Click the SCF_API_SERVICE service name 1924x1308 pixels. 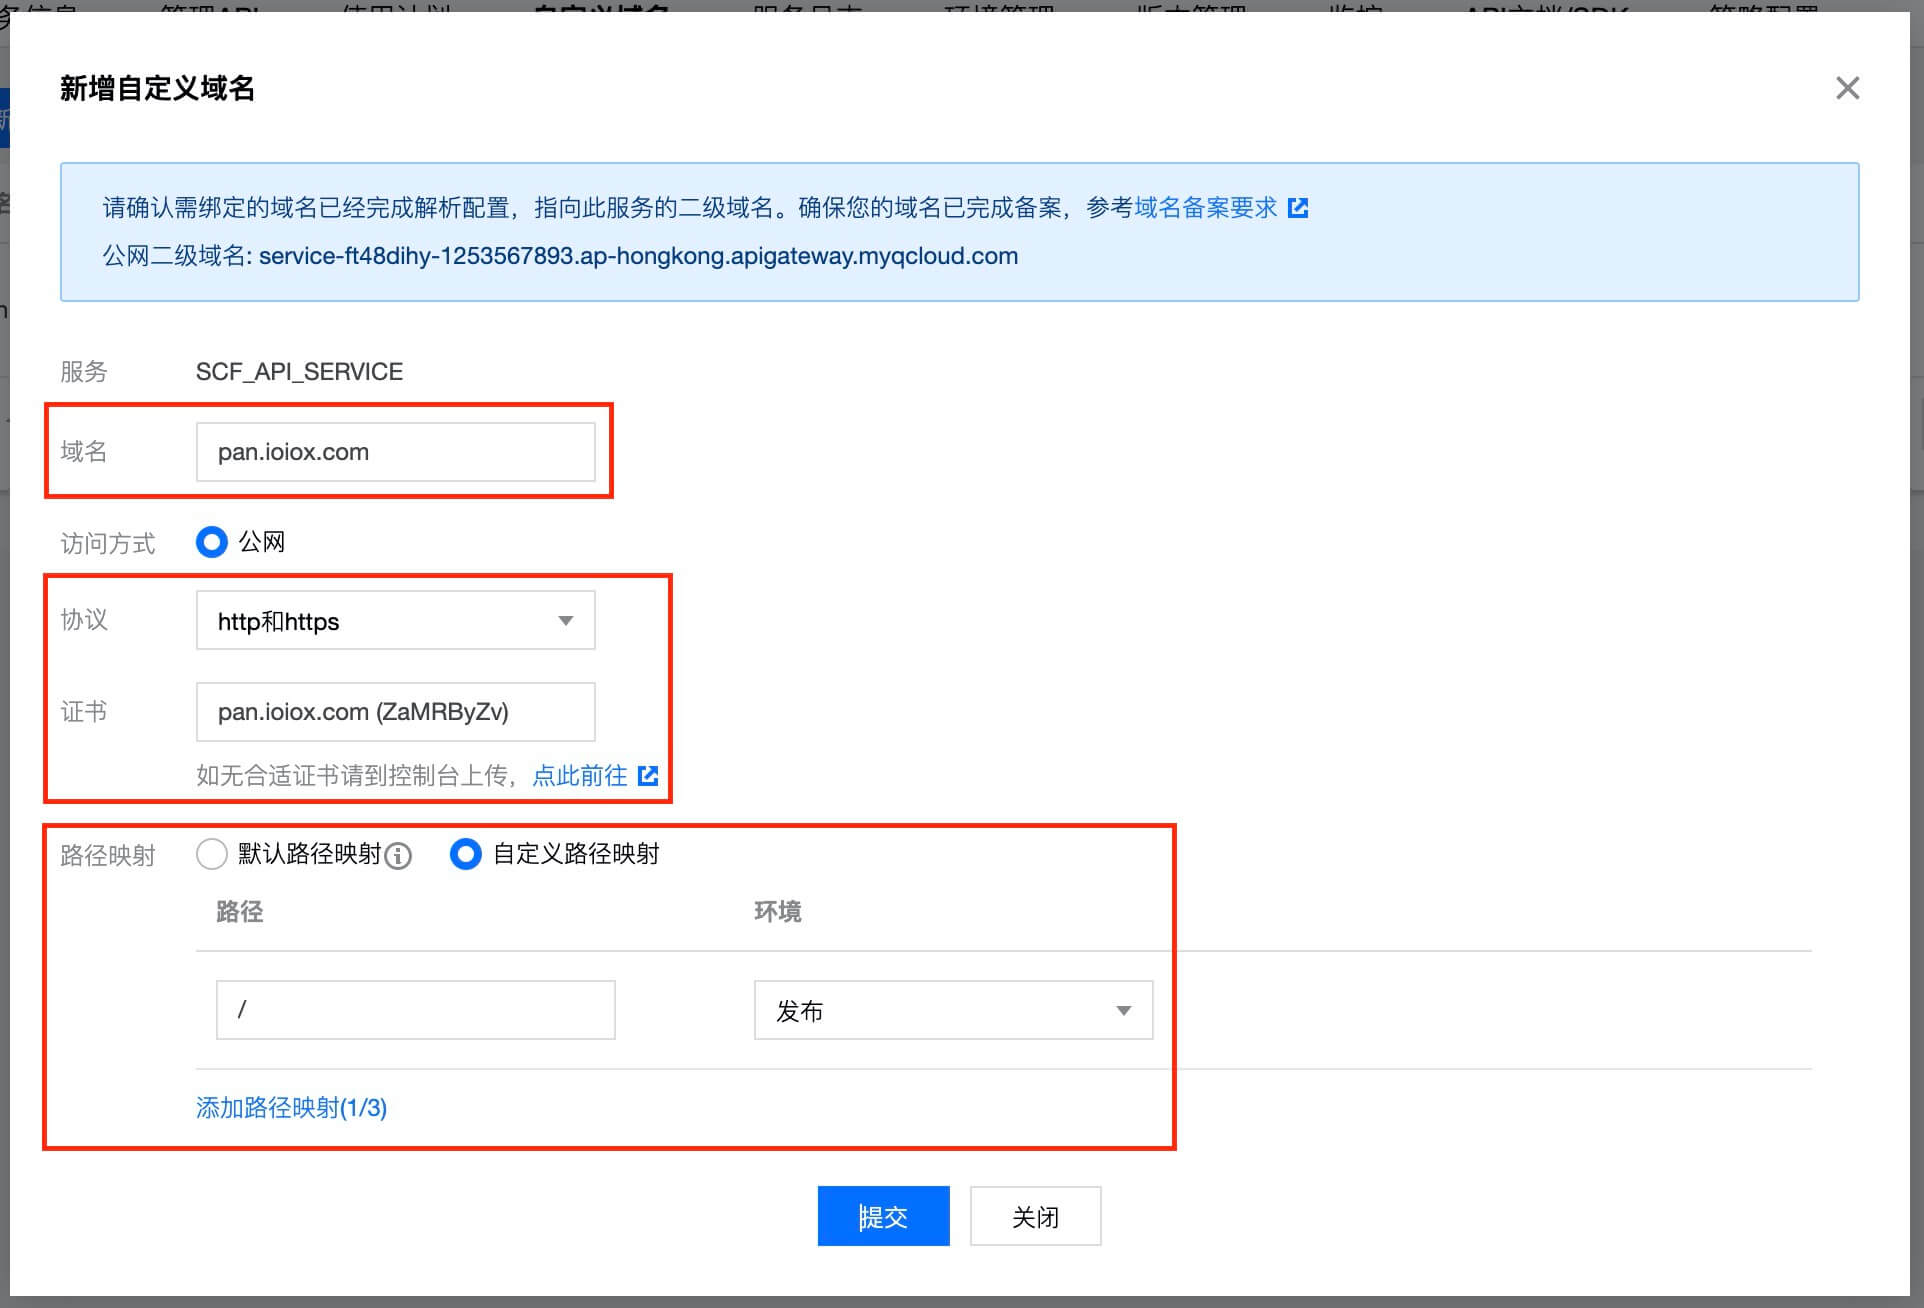pos(299,372)
